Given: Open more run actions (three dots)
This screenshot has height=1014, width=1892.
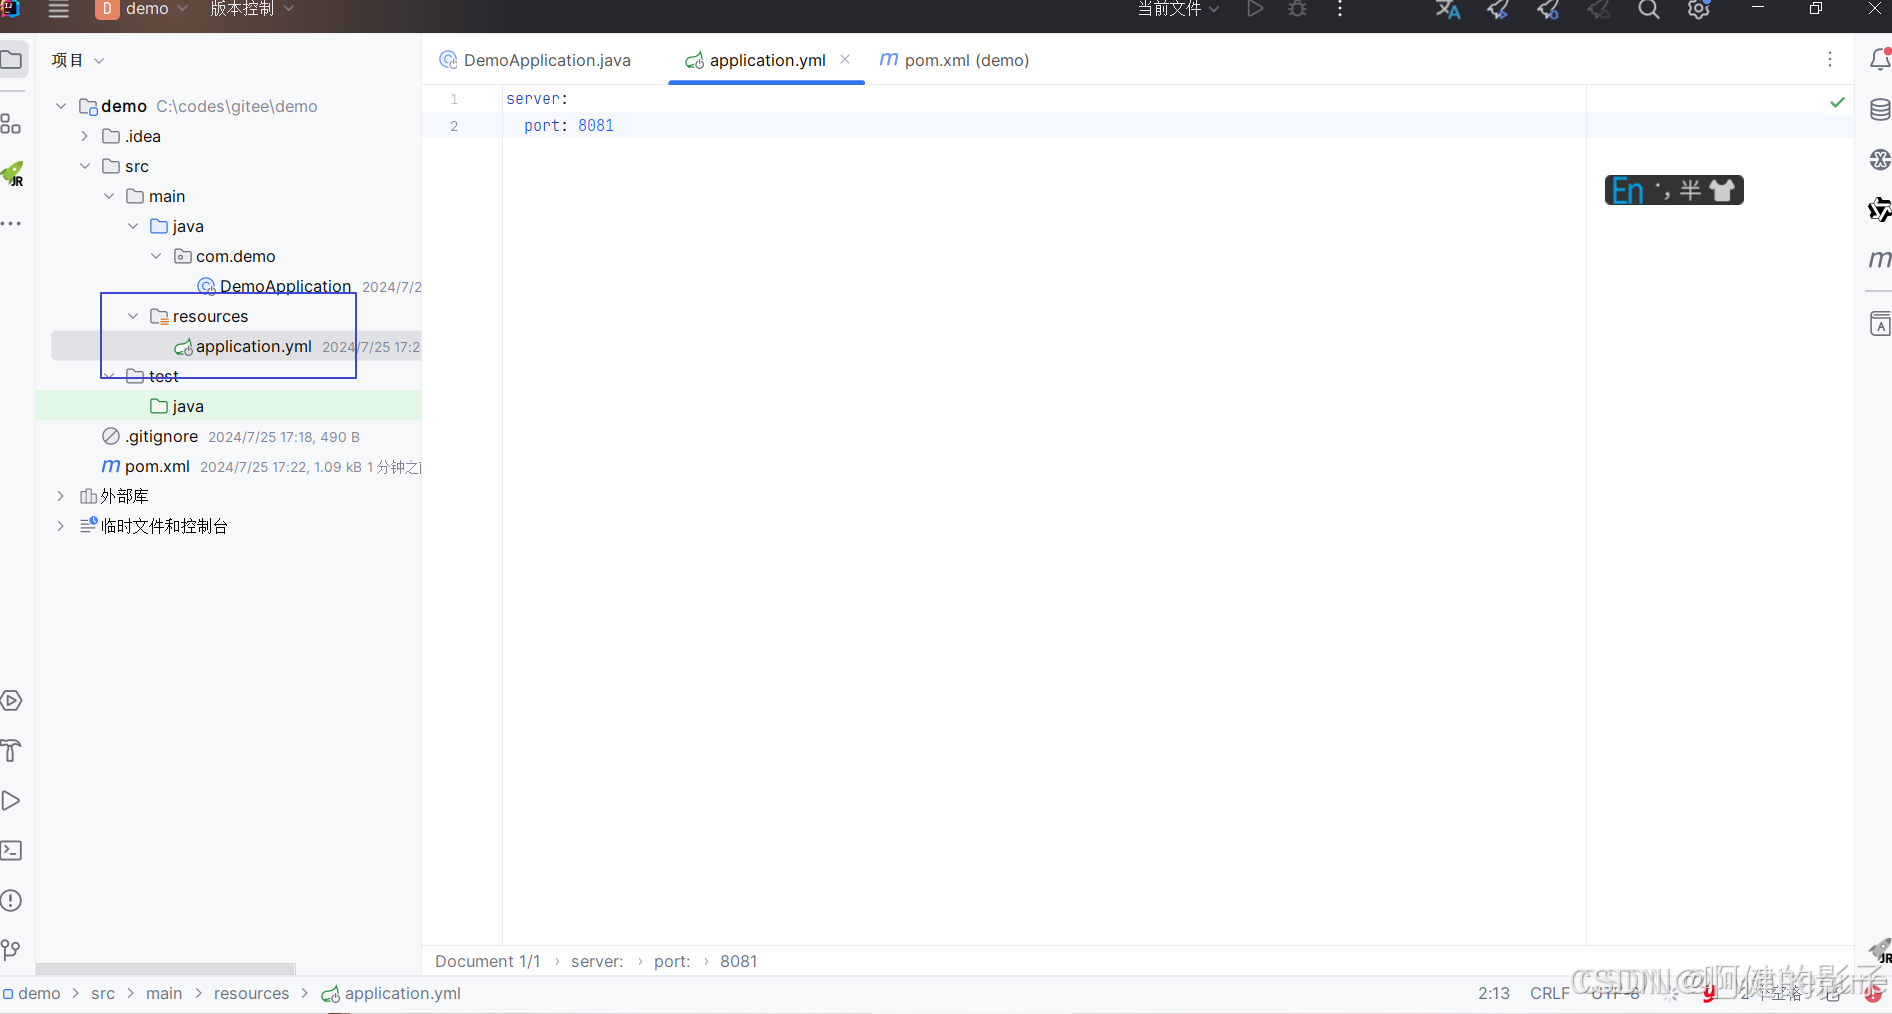Looking at the screenshot, I should point(1340,9).
